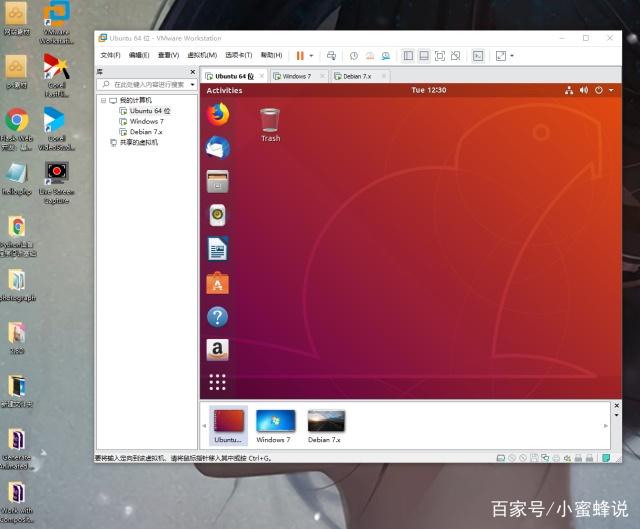
Task: Select the Debian 7.x thumbnail
Action: coord(326,426)
